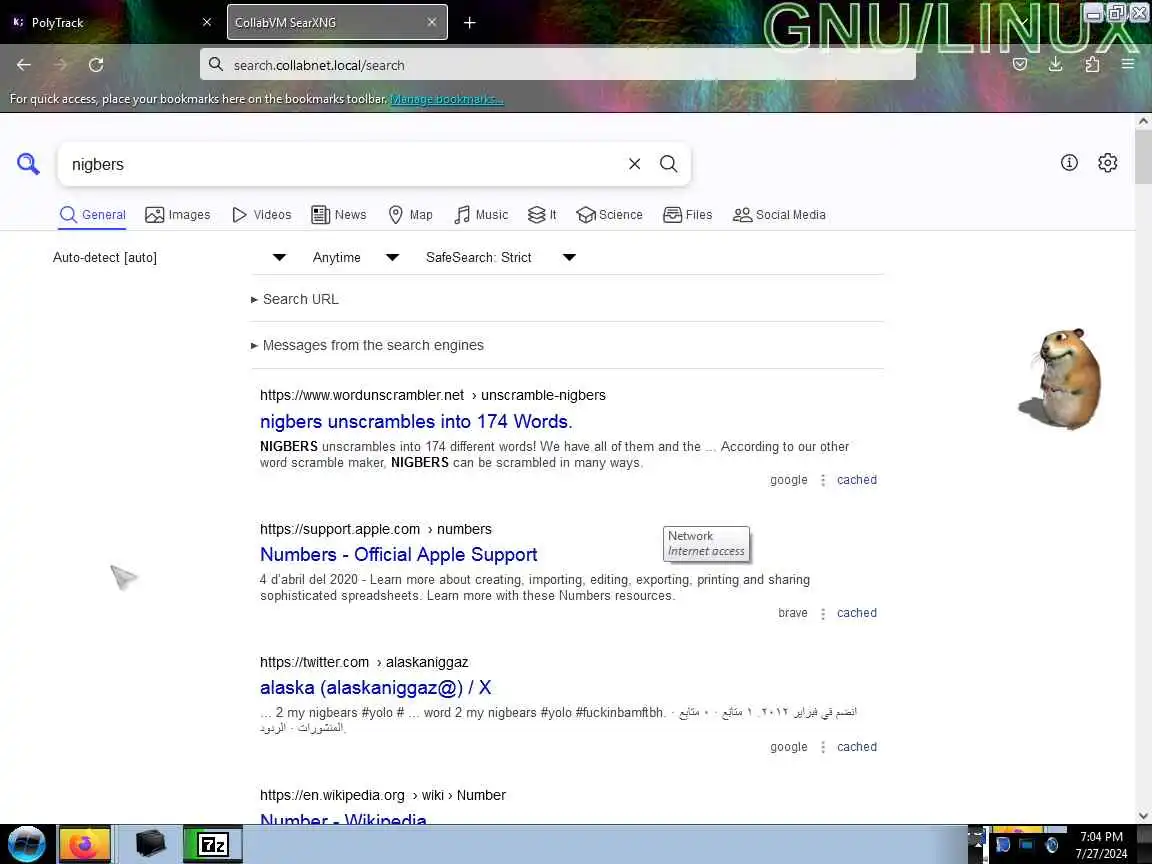This screenshot has height=864, width=1152.
Task: Open the SearXNG about info icon
Action: coord(1069,163)
